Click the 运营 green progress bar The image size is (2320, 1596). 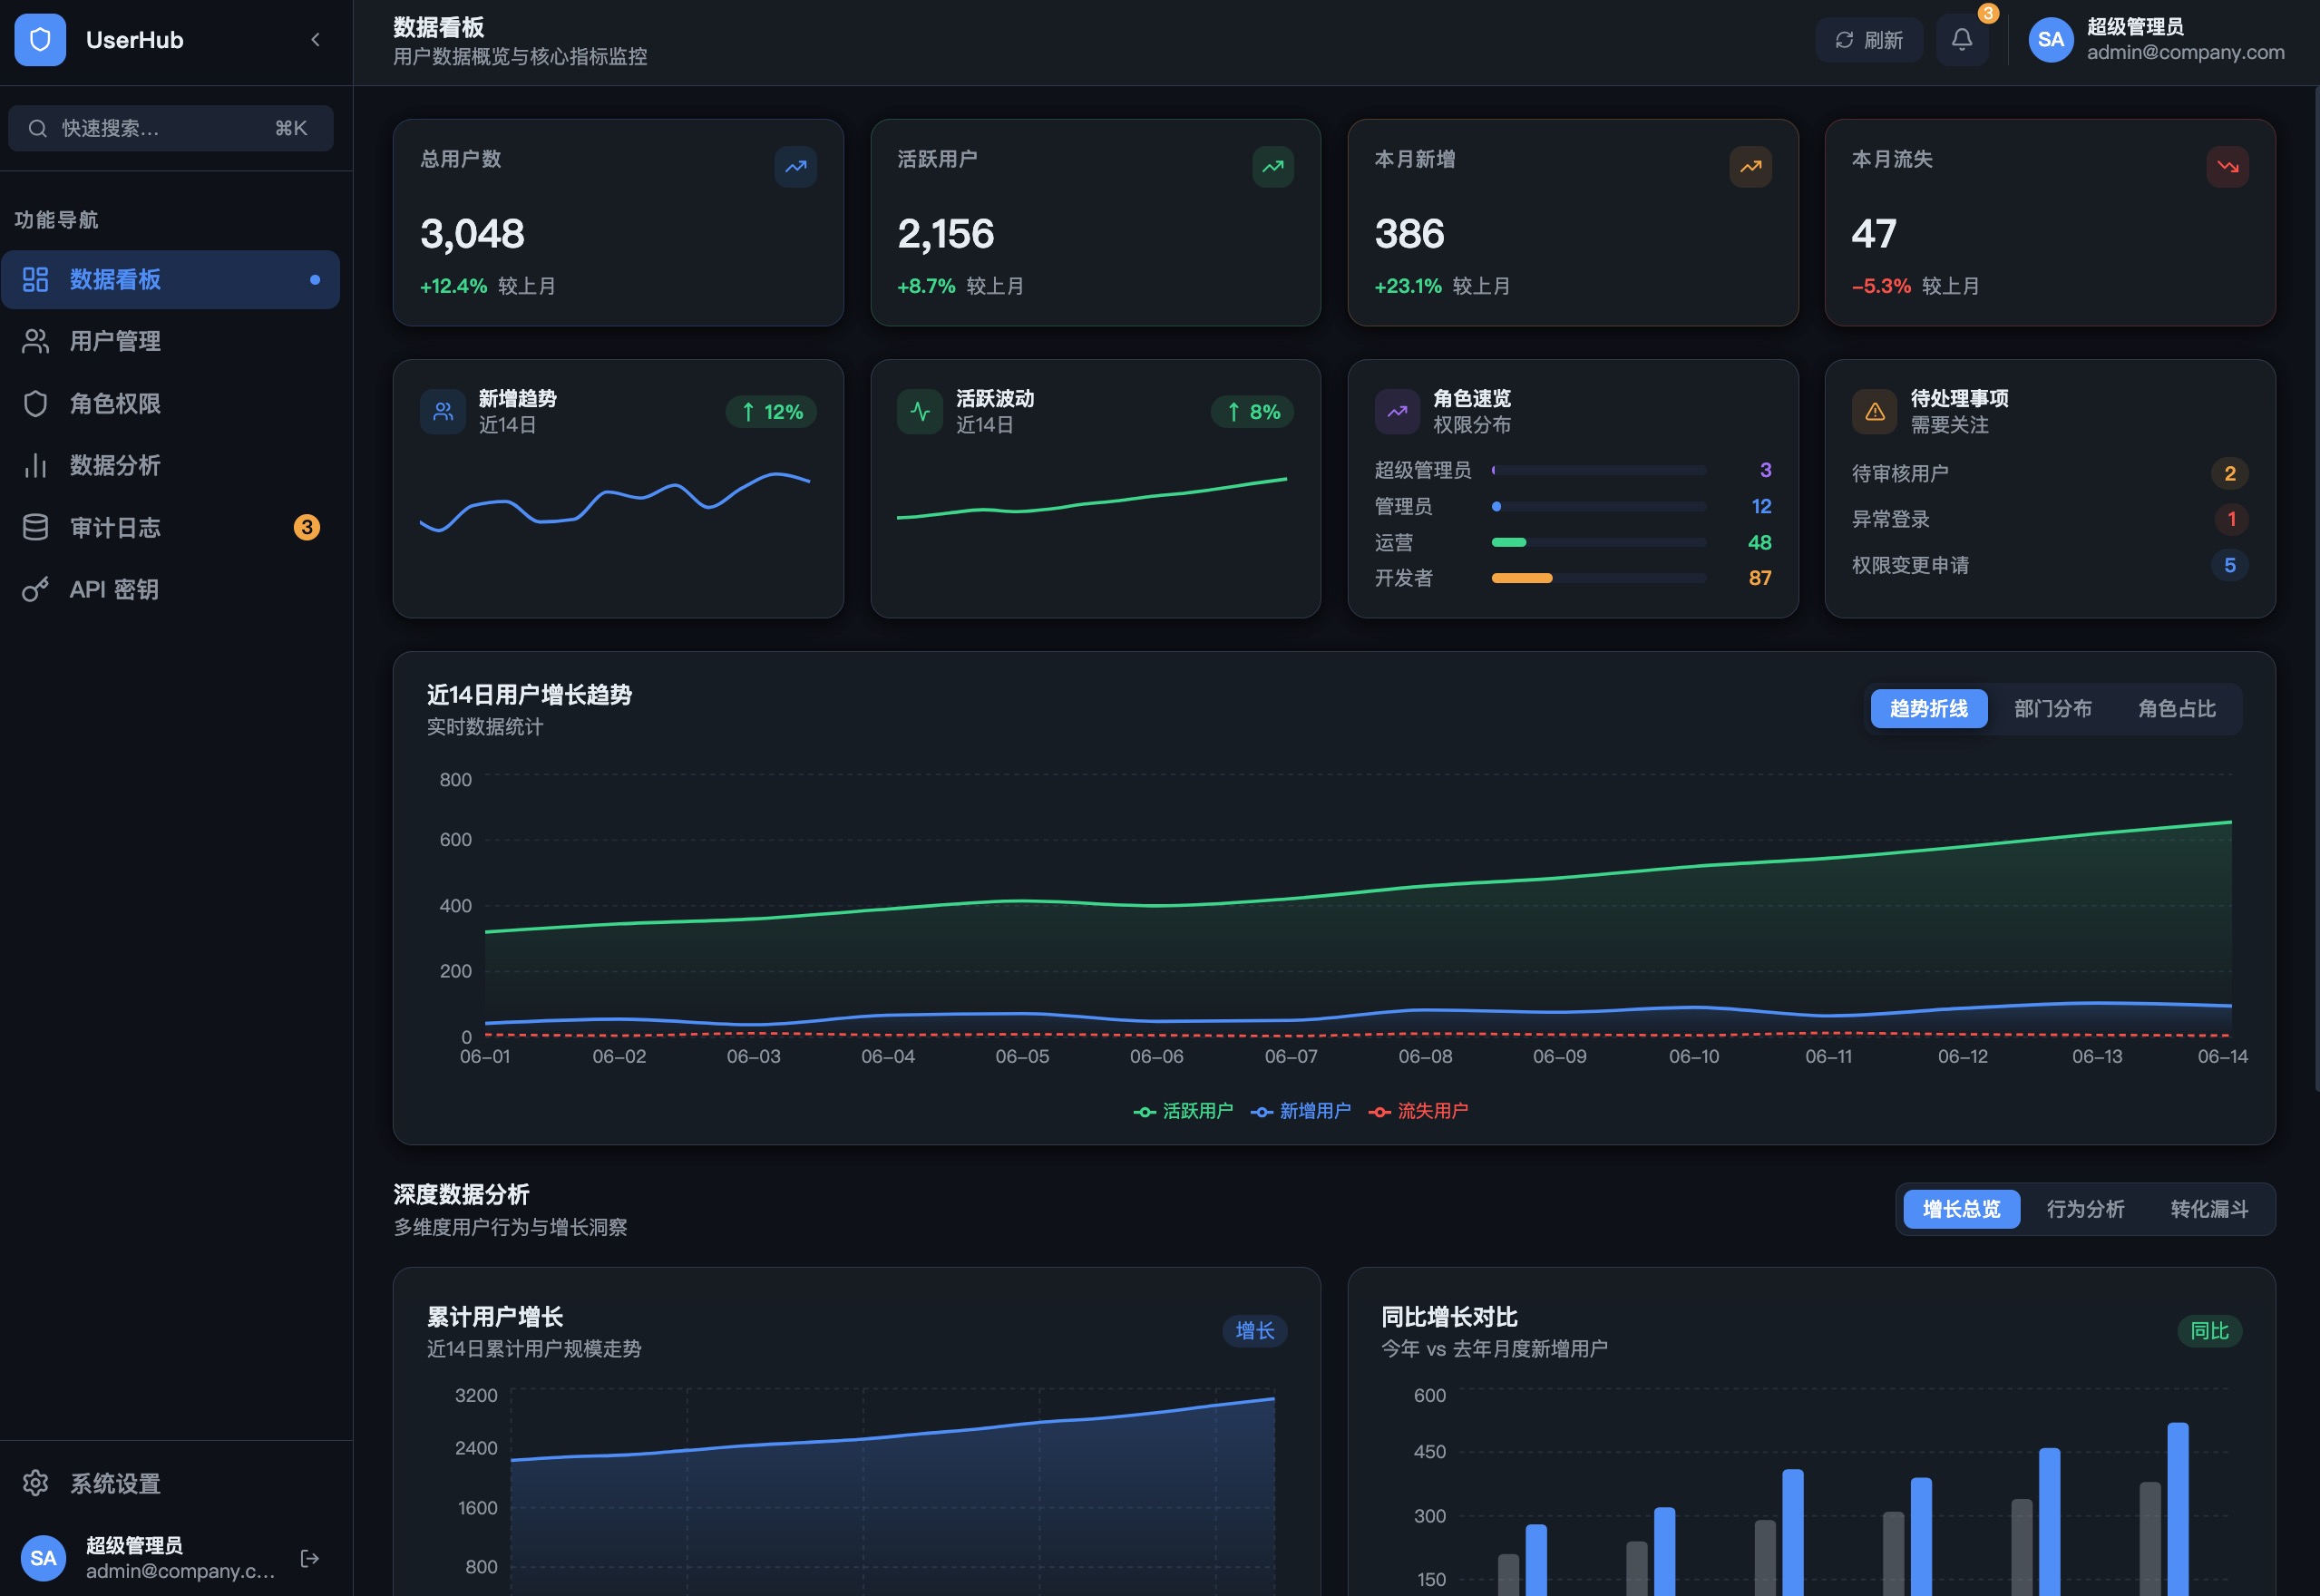1599,542
